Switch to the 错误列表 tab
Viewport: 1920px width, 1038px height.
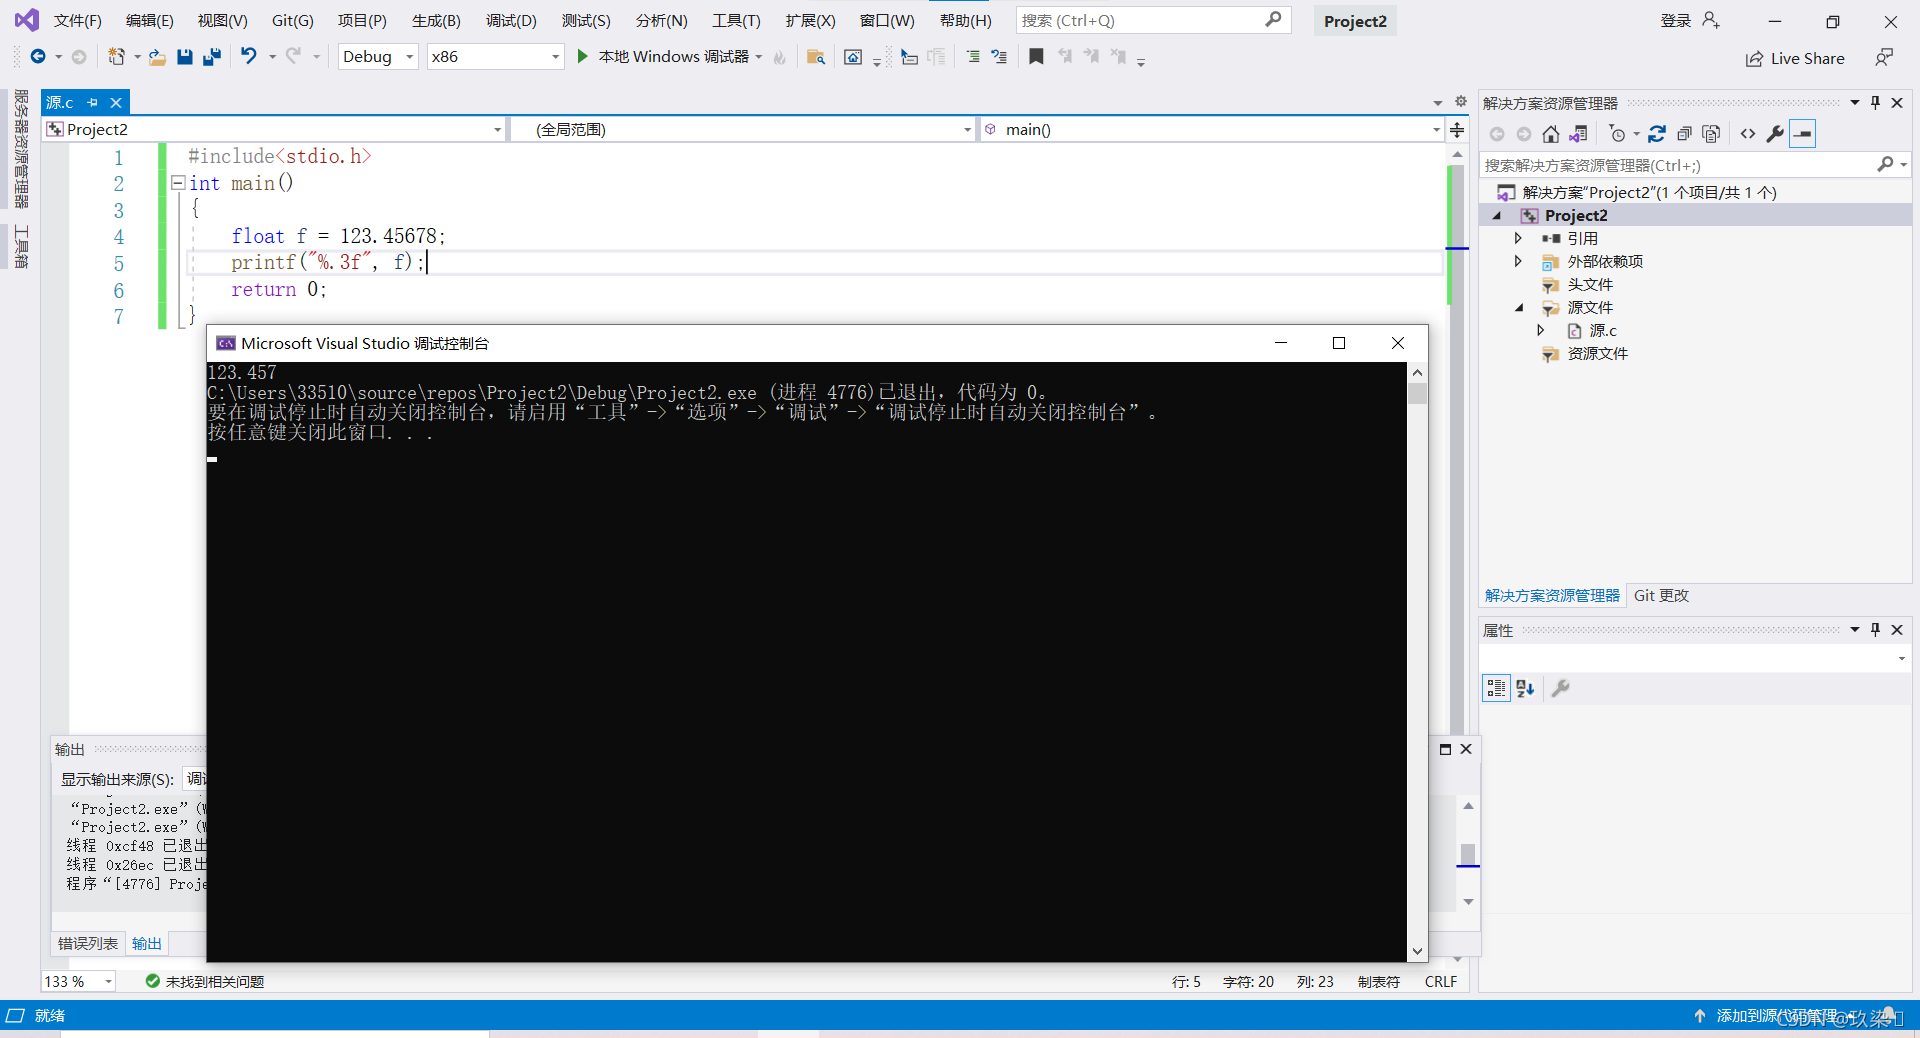(x=87, y=943)
